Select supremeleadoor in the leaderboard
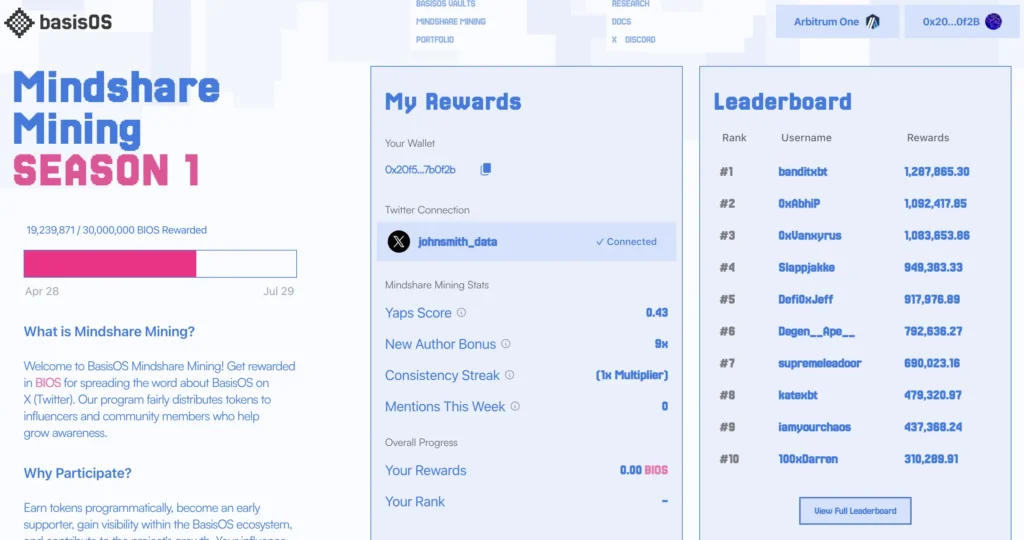Image resolution: width=1024 pixels, height=540 pixels. click(820, 364)
